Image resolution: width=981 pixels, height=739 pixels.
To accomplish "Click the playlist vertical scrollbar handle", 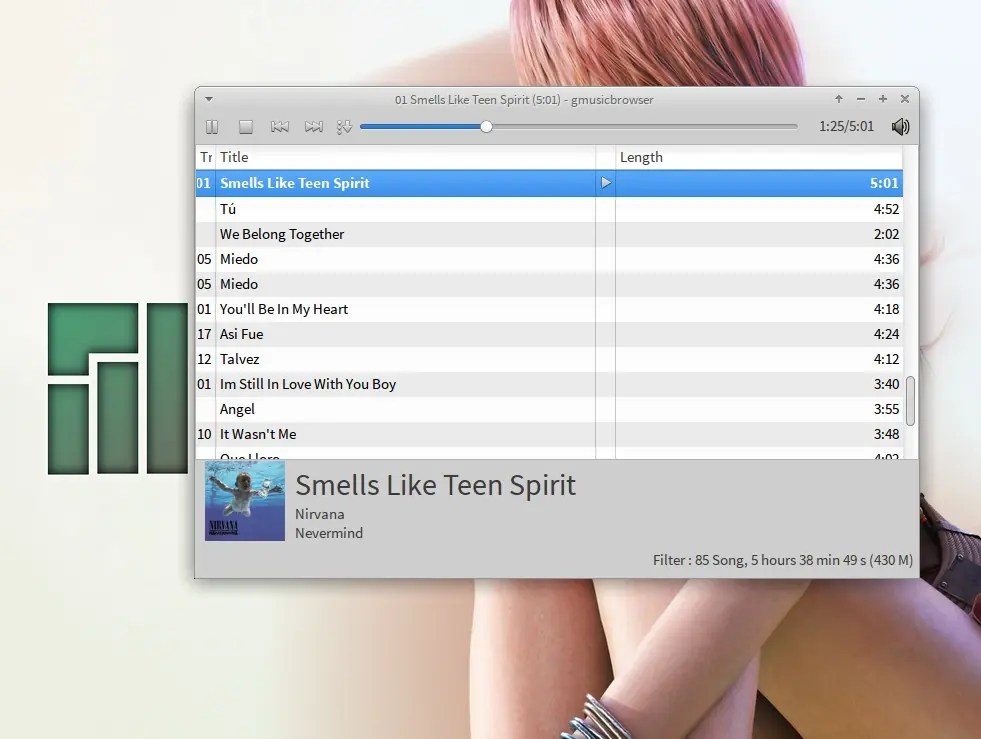I will pyautogui.click(x=910, y=401).
